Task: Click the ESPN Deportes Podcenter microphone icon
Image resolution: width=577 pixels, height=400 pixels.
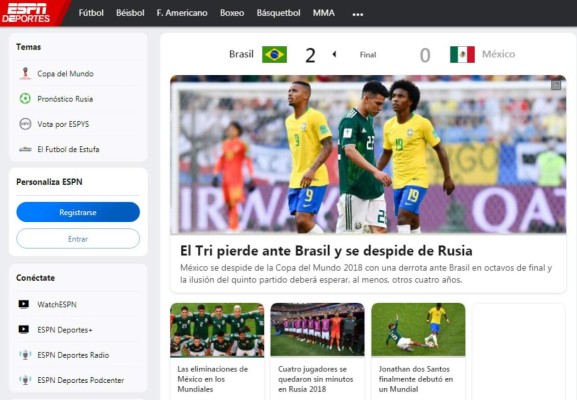Action: coord(25,380)
